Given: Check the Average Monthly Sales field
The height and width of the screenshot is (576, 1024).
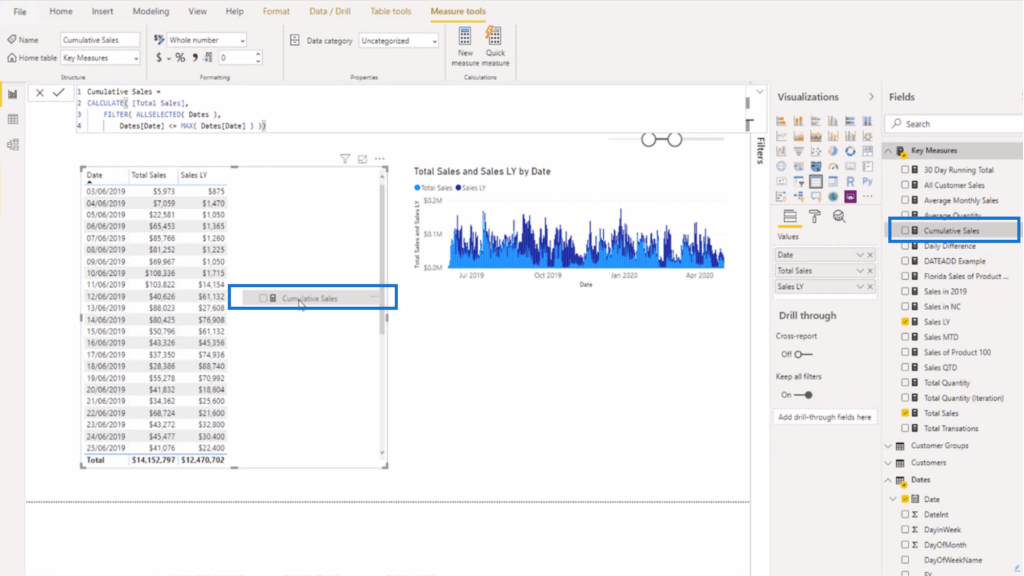Looking at the screenshot, I should point(905,200).
